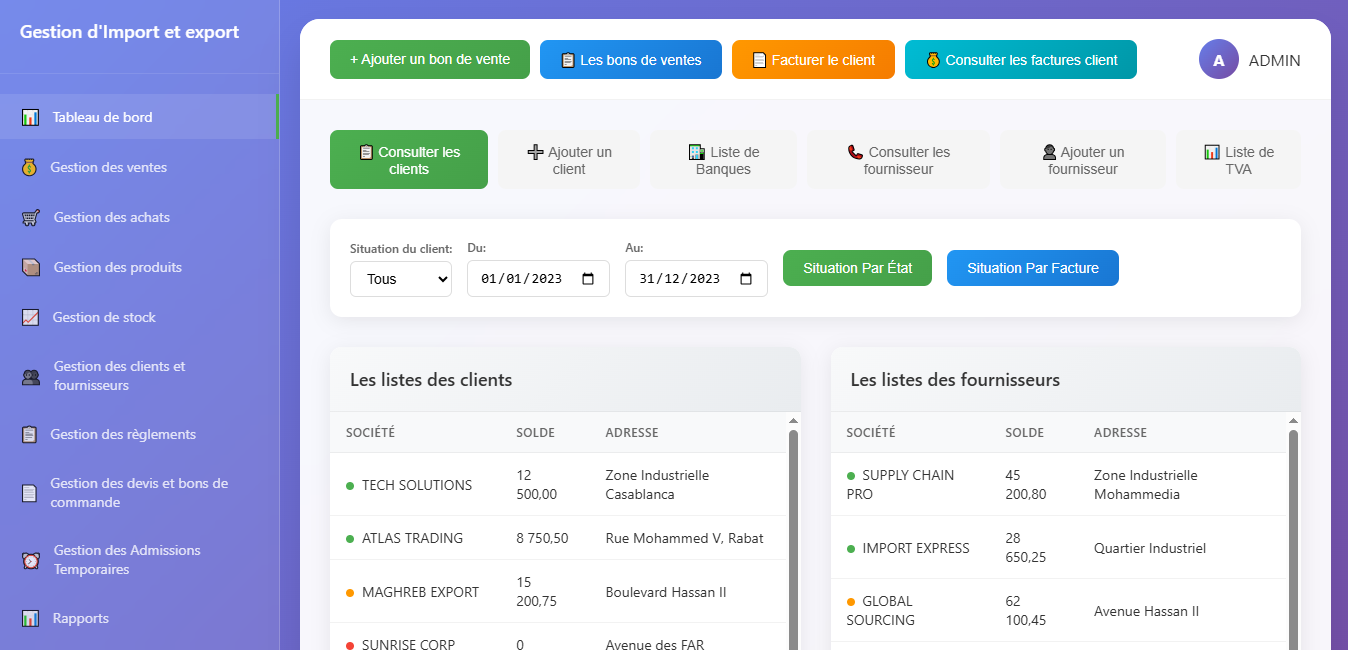Select the GLOBAL SOURCING supplier row
Screen dimensions: 1348x650
click(1058, 611)
